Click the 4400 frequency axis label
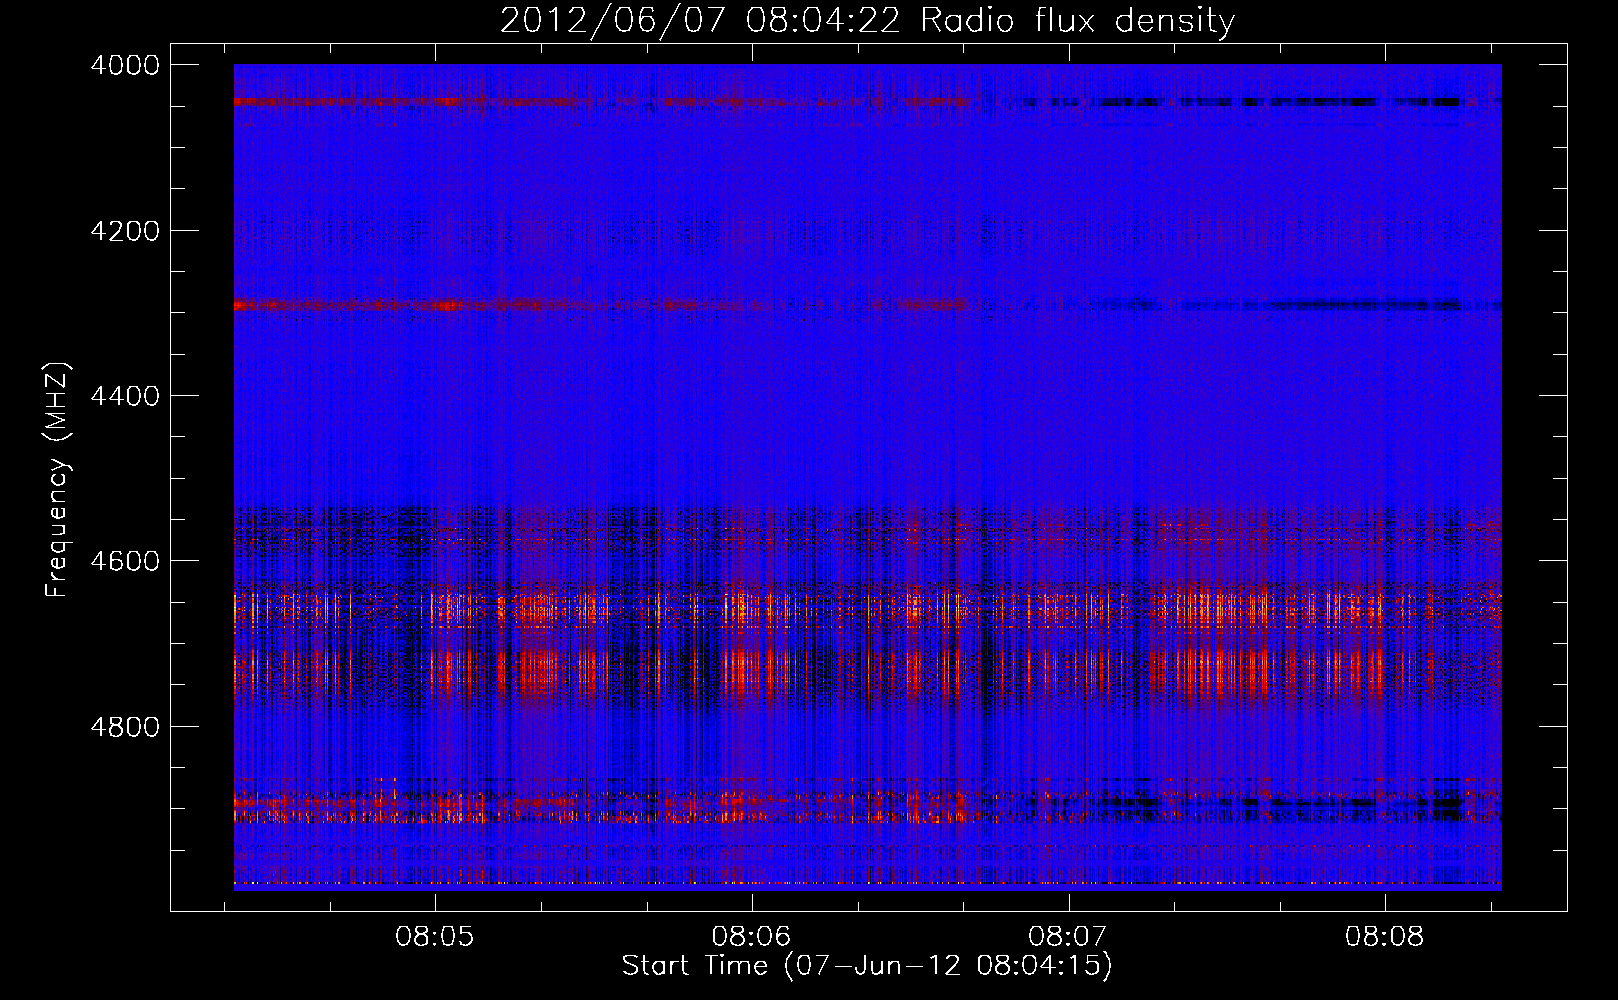 (125, 396)
